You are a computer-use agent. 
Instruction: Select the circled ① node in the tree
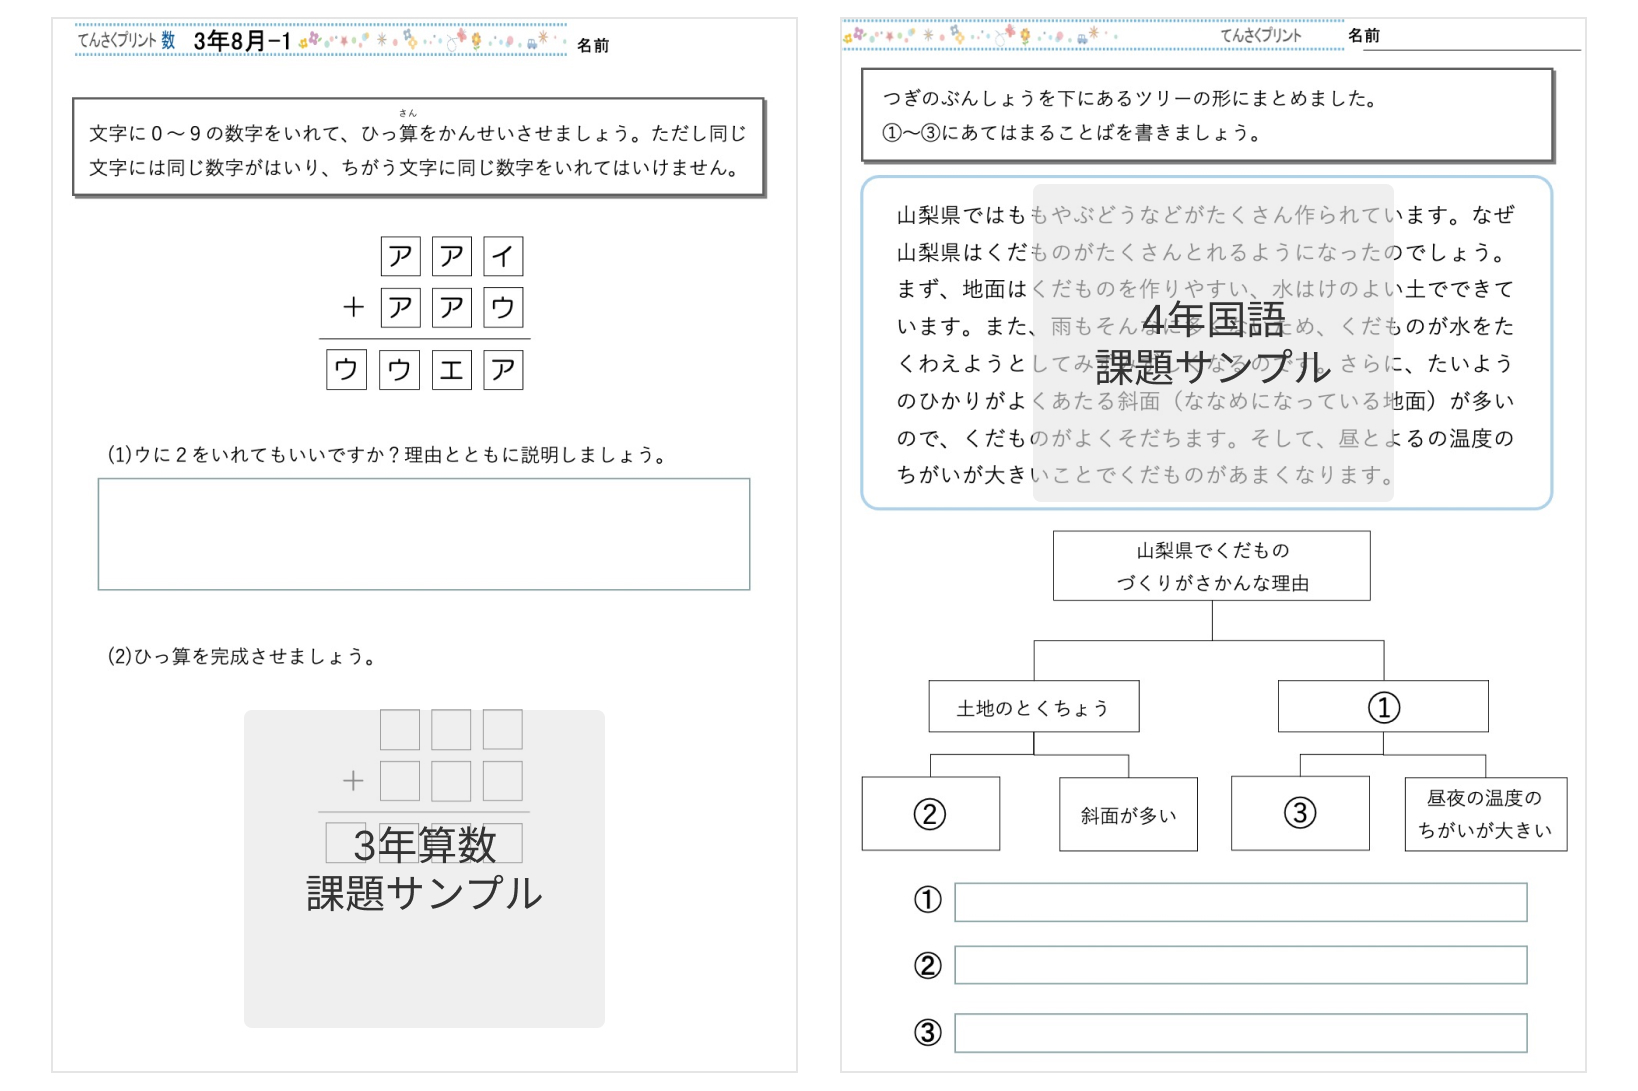coord(1382,707)
